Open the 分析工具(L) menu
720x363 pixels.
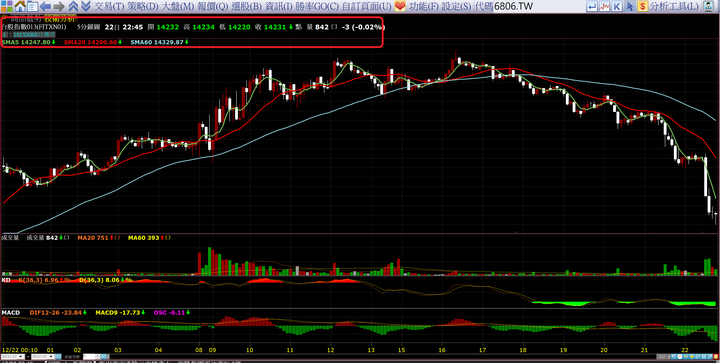(x=674, y=6)
